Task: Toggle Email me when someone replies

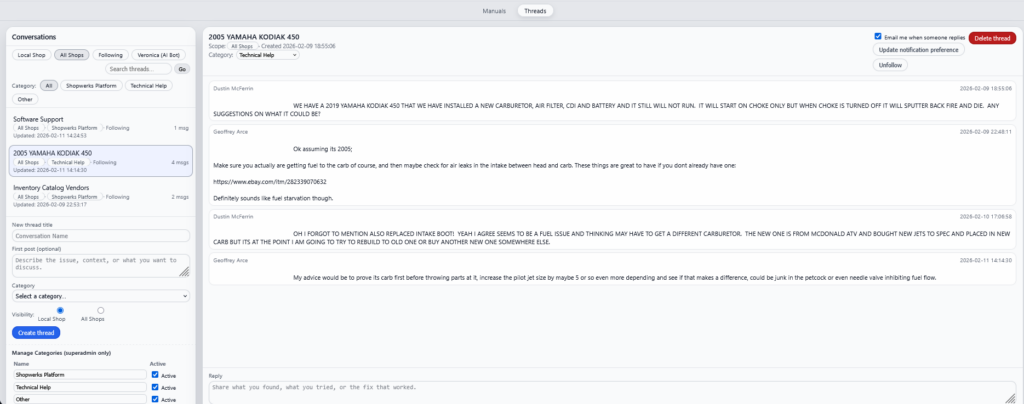Action: pyautogui.click(x=878, y=36)
